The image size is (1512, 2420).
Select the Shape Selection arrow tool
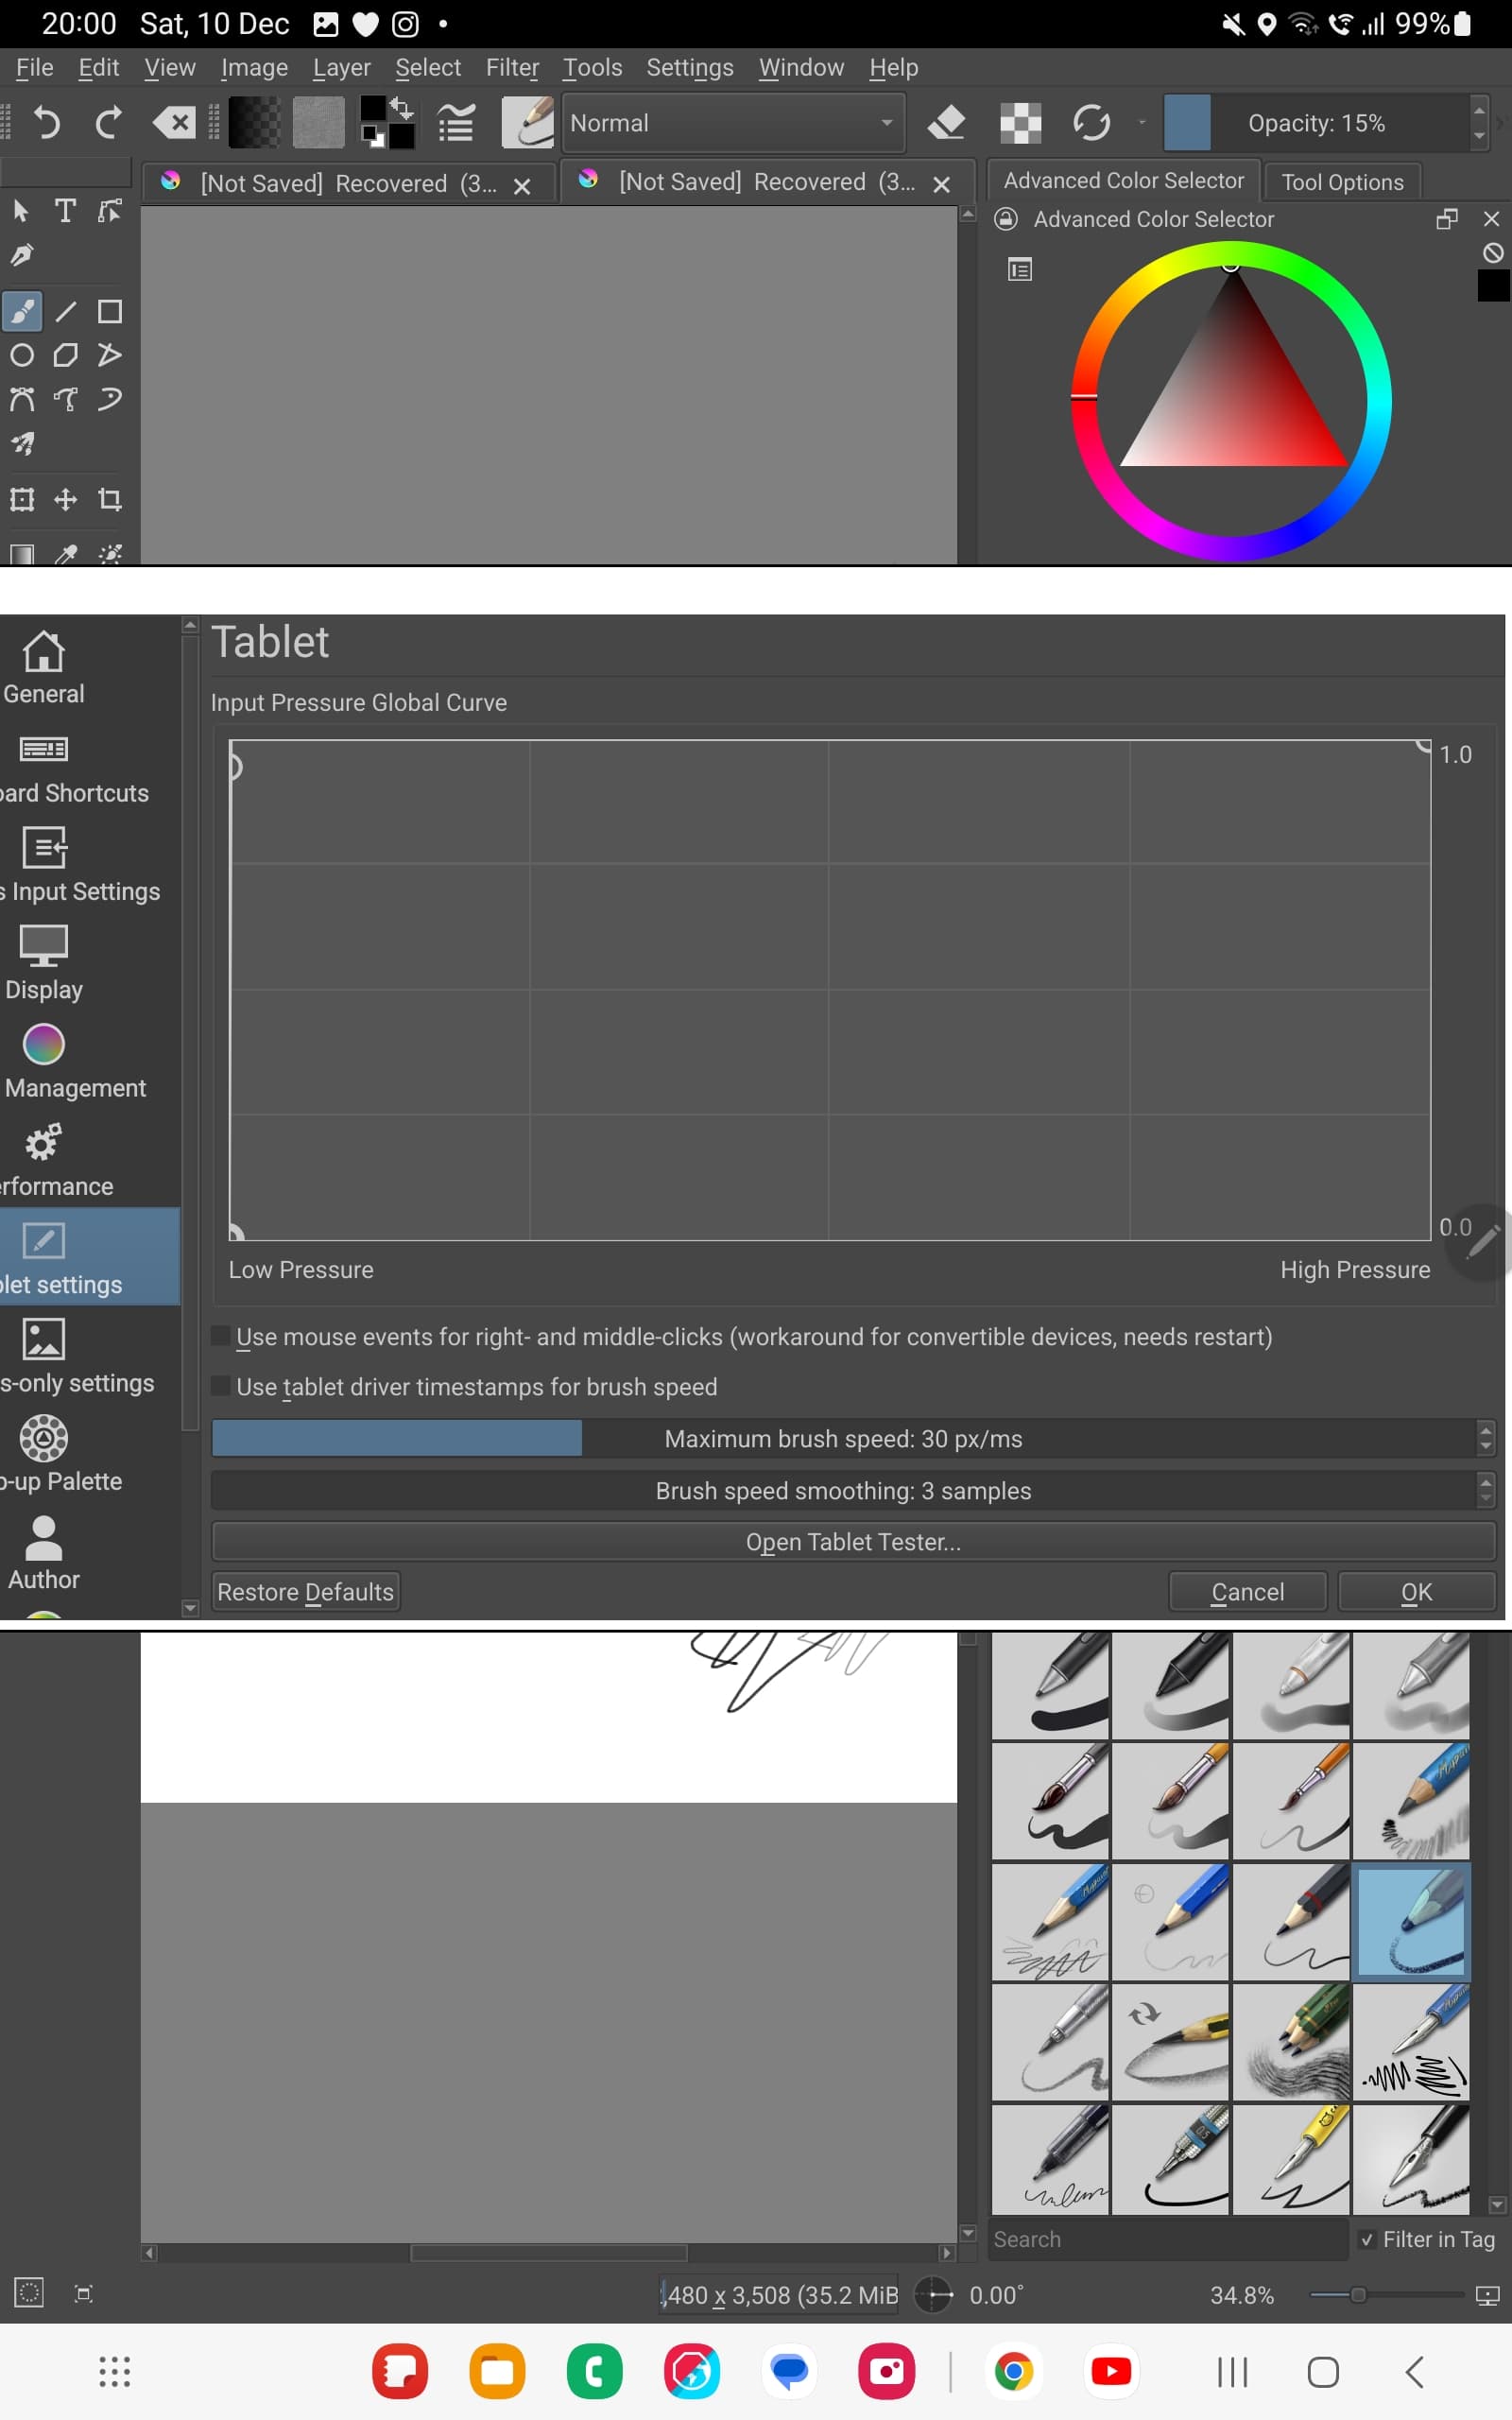pyautogui.click(x=22, y=210)
